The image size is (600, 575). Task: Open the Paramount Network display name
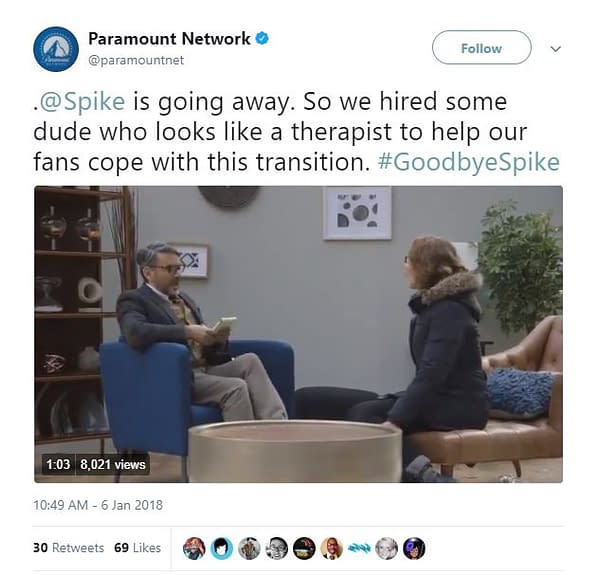(170, 39)
